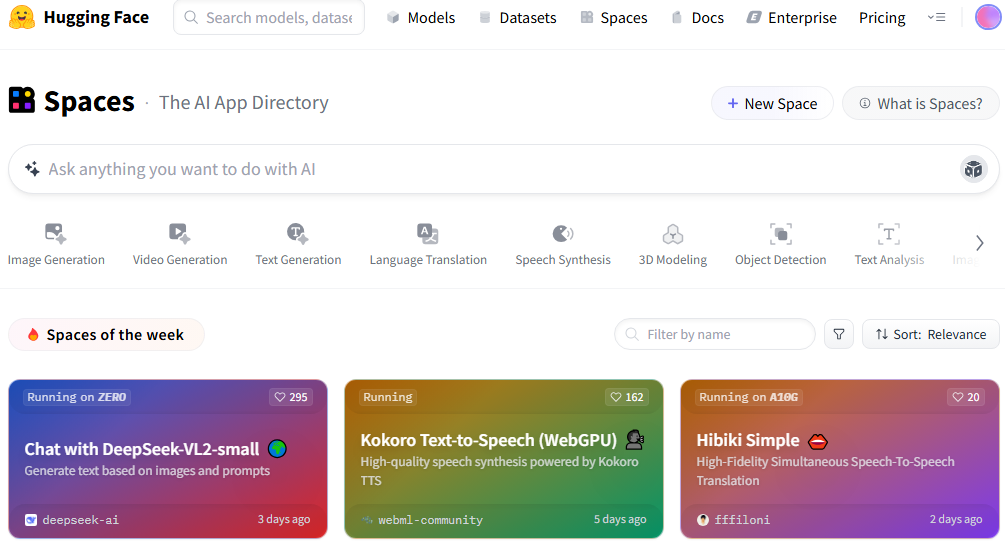
Task: Open Enterprise in the top navigation
Action: 792,18
